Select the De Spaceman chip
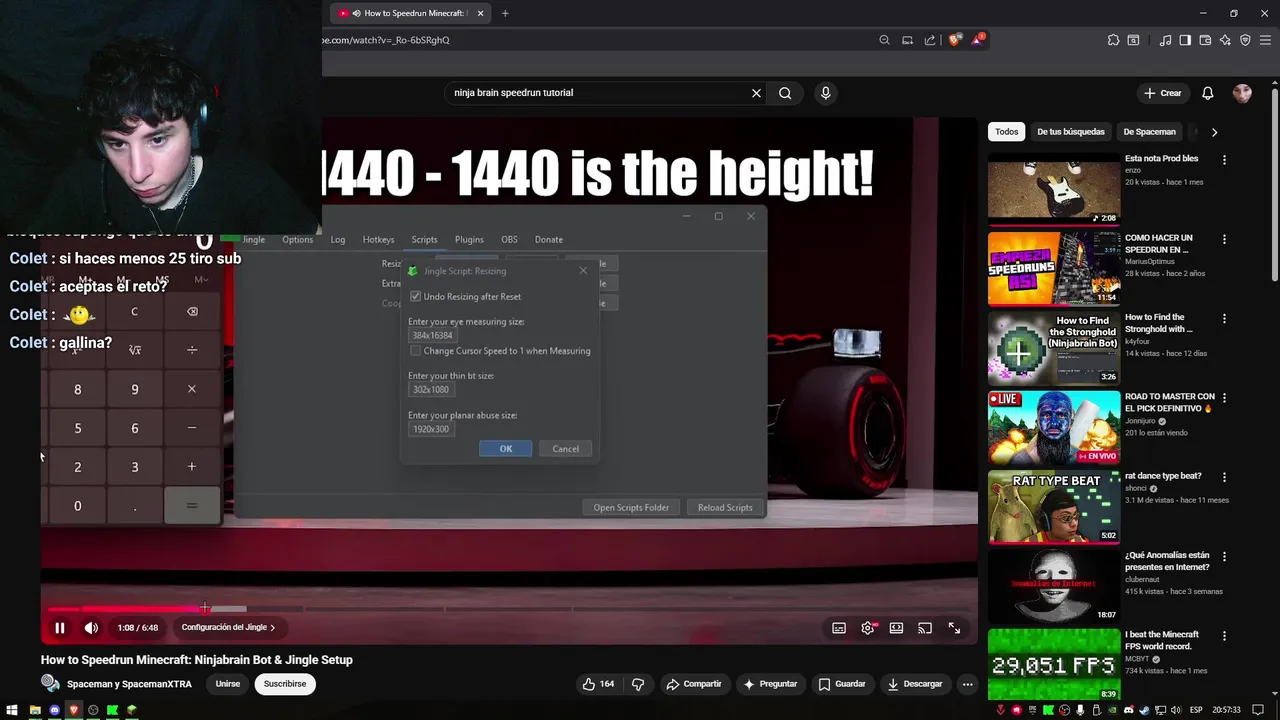Image resolution: width=1280 pixels, height=720 pixels. pyautogui.click(x=1149, y=132)
